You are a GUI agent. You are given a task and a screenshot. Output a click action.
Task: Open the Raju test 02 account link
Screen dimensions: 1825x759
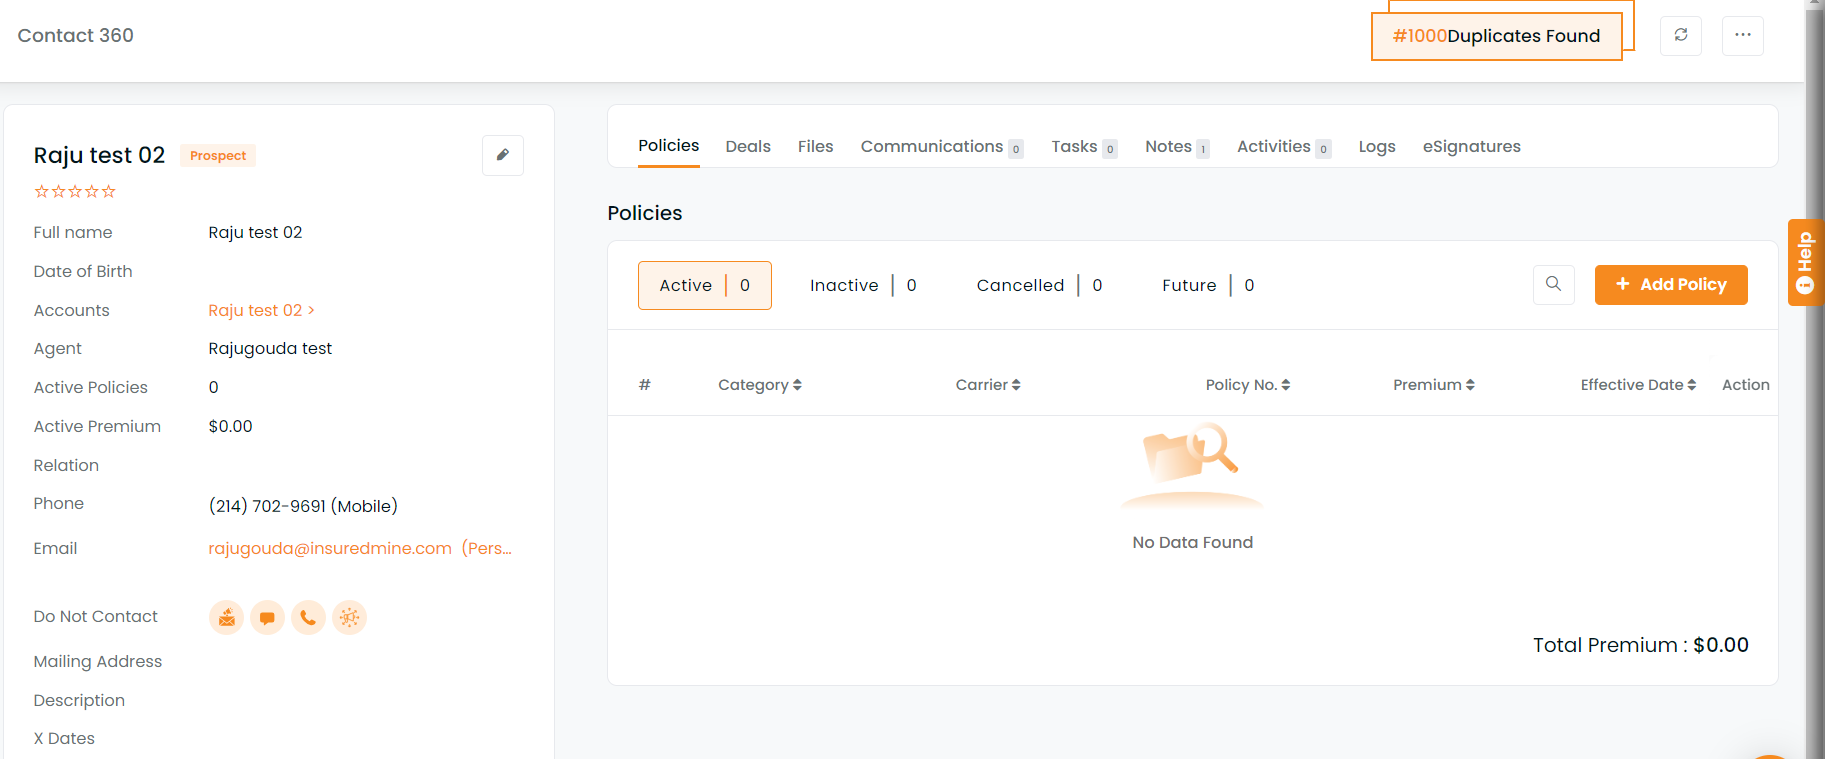[x=261, y=310]
